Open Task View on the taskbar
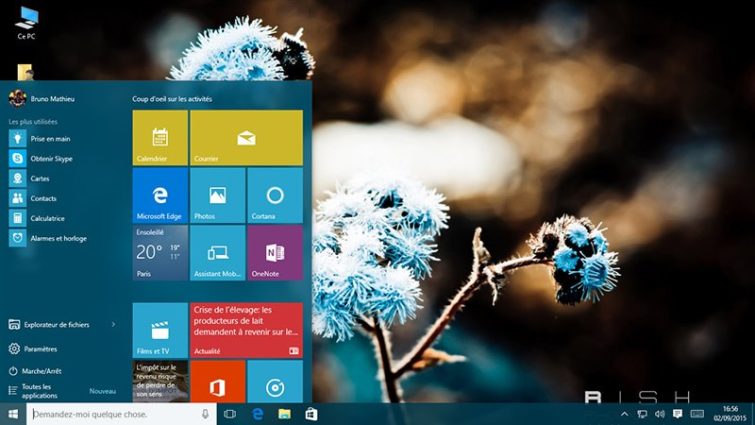The height and width of the screenshot is (425, 755). pyautogui.click(x=230, y=414)
